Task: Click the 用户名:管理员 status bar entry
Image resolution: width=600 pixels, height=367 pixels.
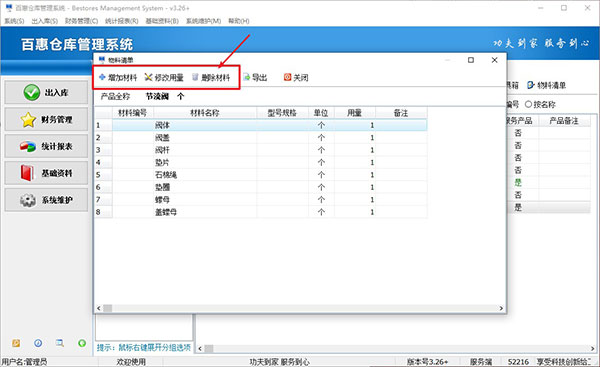Action: coord(24,362)
